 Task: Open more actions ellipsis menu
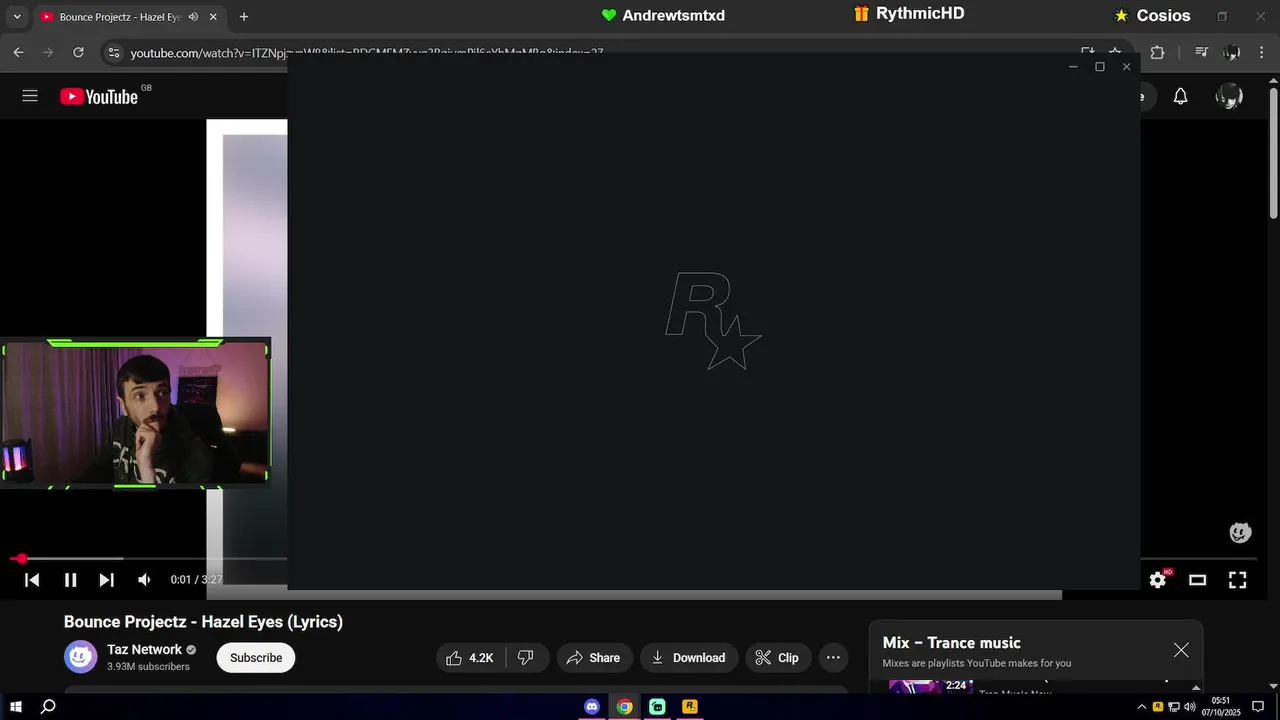[x=833, y=657]
